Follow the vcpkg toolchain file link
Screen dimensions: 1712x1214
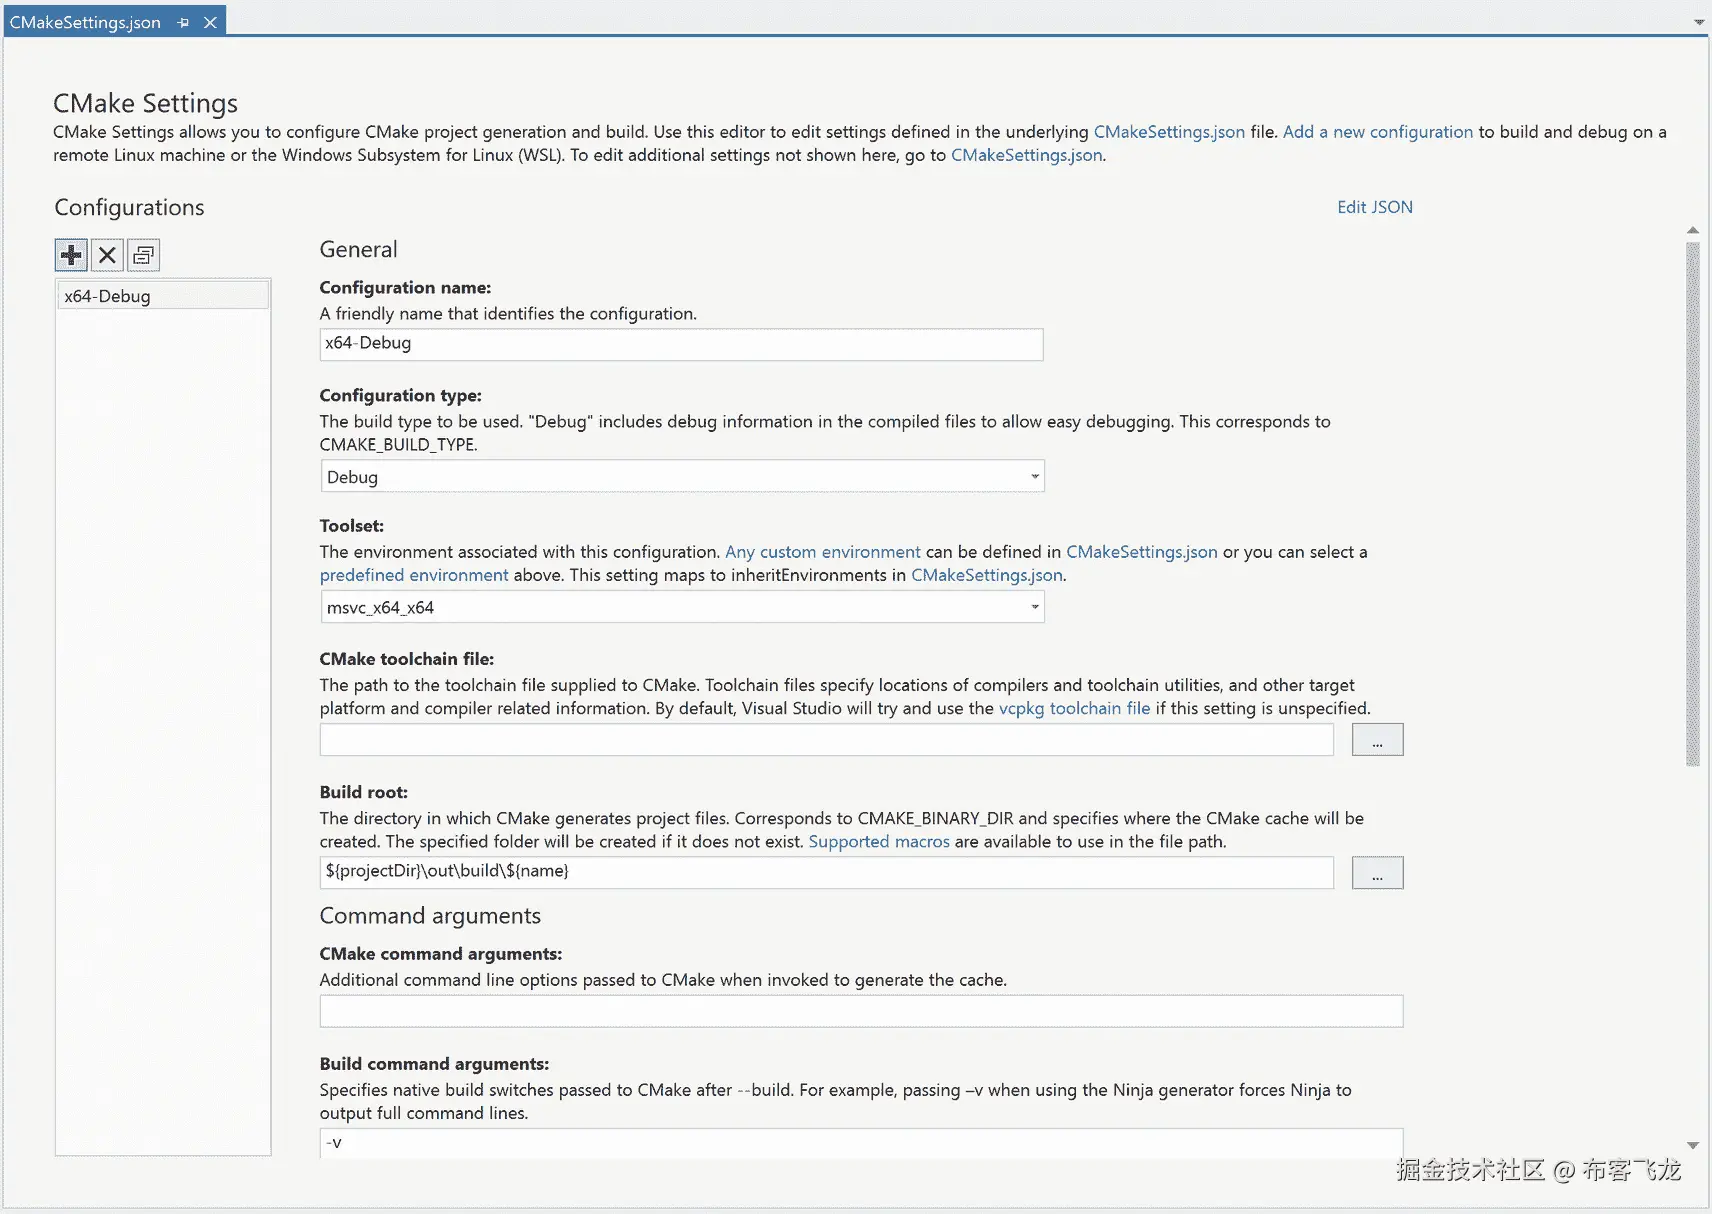tap(1073, 708)
